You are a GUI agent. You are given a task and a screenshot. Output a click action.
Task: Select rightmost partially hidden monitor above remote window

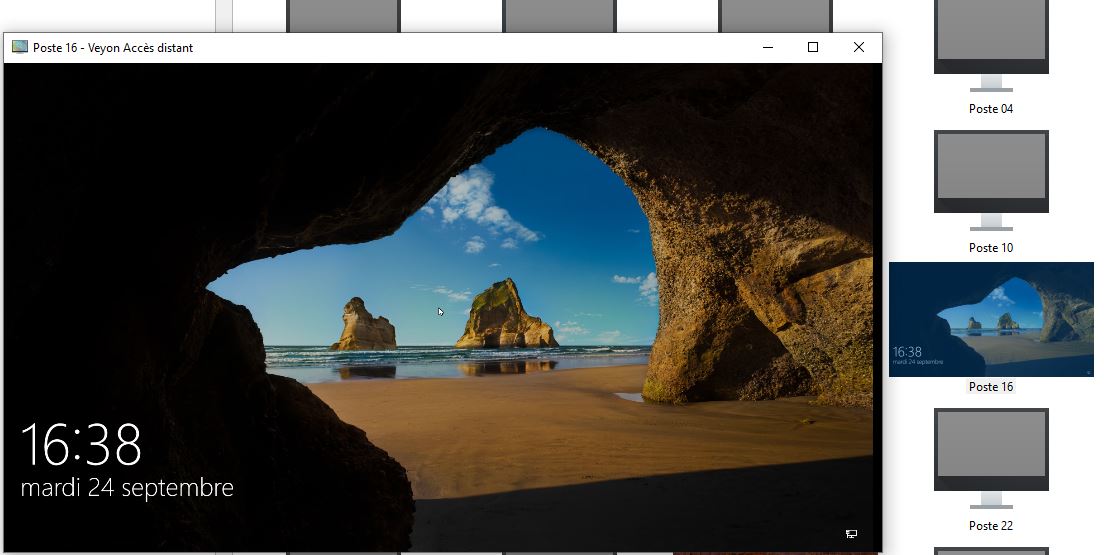(775, 16)
